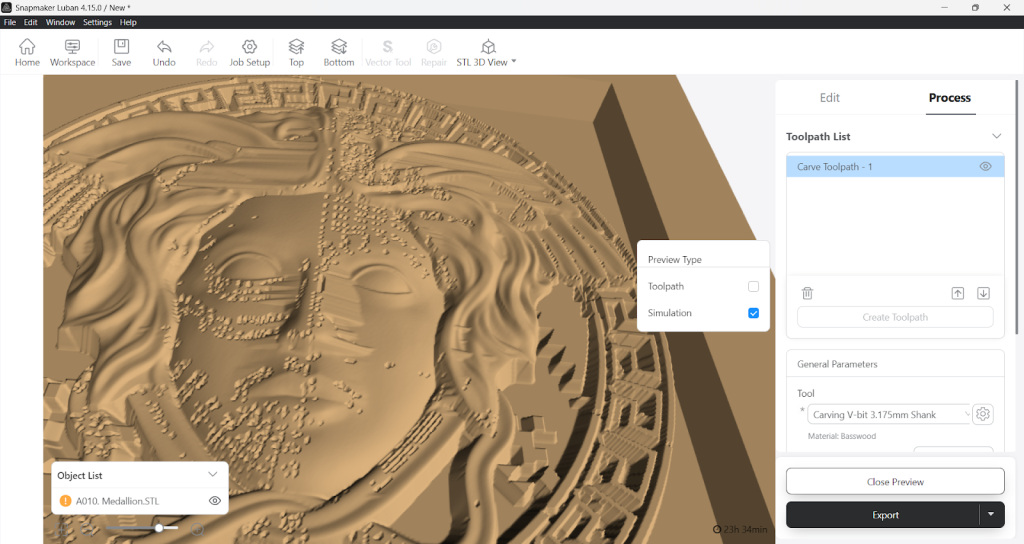Open the Settings menu
Image resolution: width=1024 pixels, height=544 pixels.
[97, 22]
